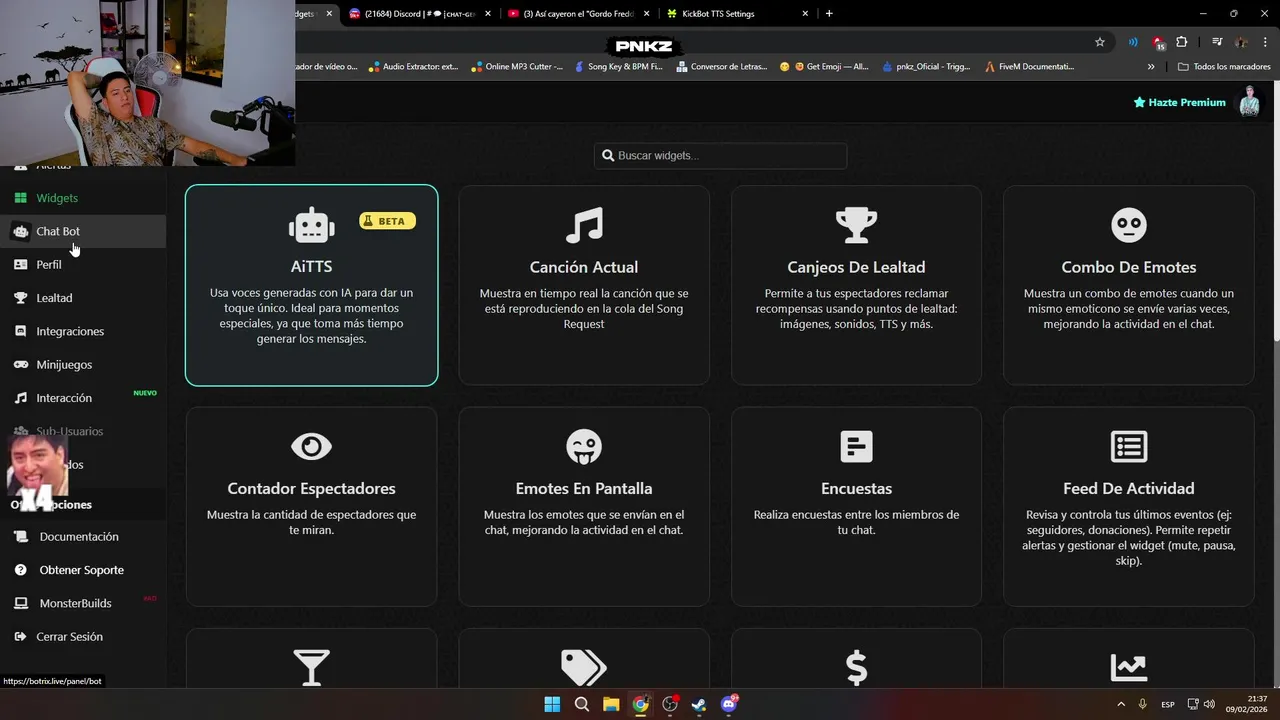
Task: Open the FiveM Documentation bookmark
Action: click(x=1029, y=67)
